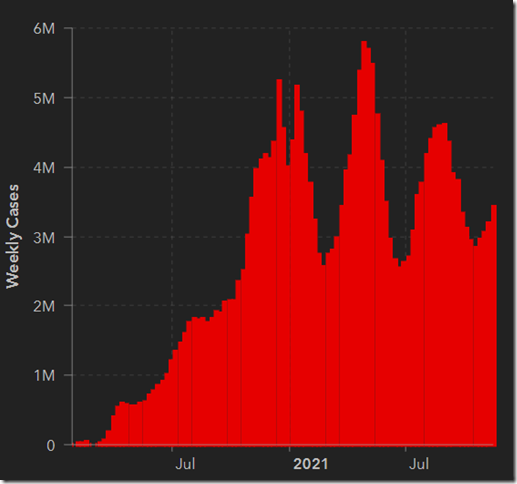Click the "Weekly Cases" axis title

click(13, 236)
